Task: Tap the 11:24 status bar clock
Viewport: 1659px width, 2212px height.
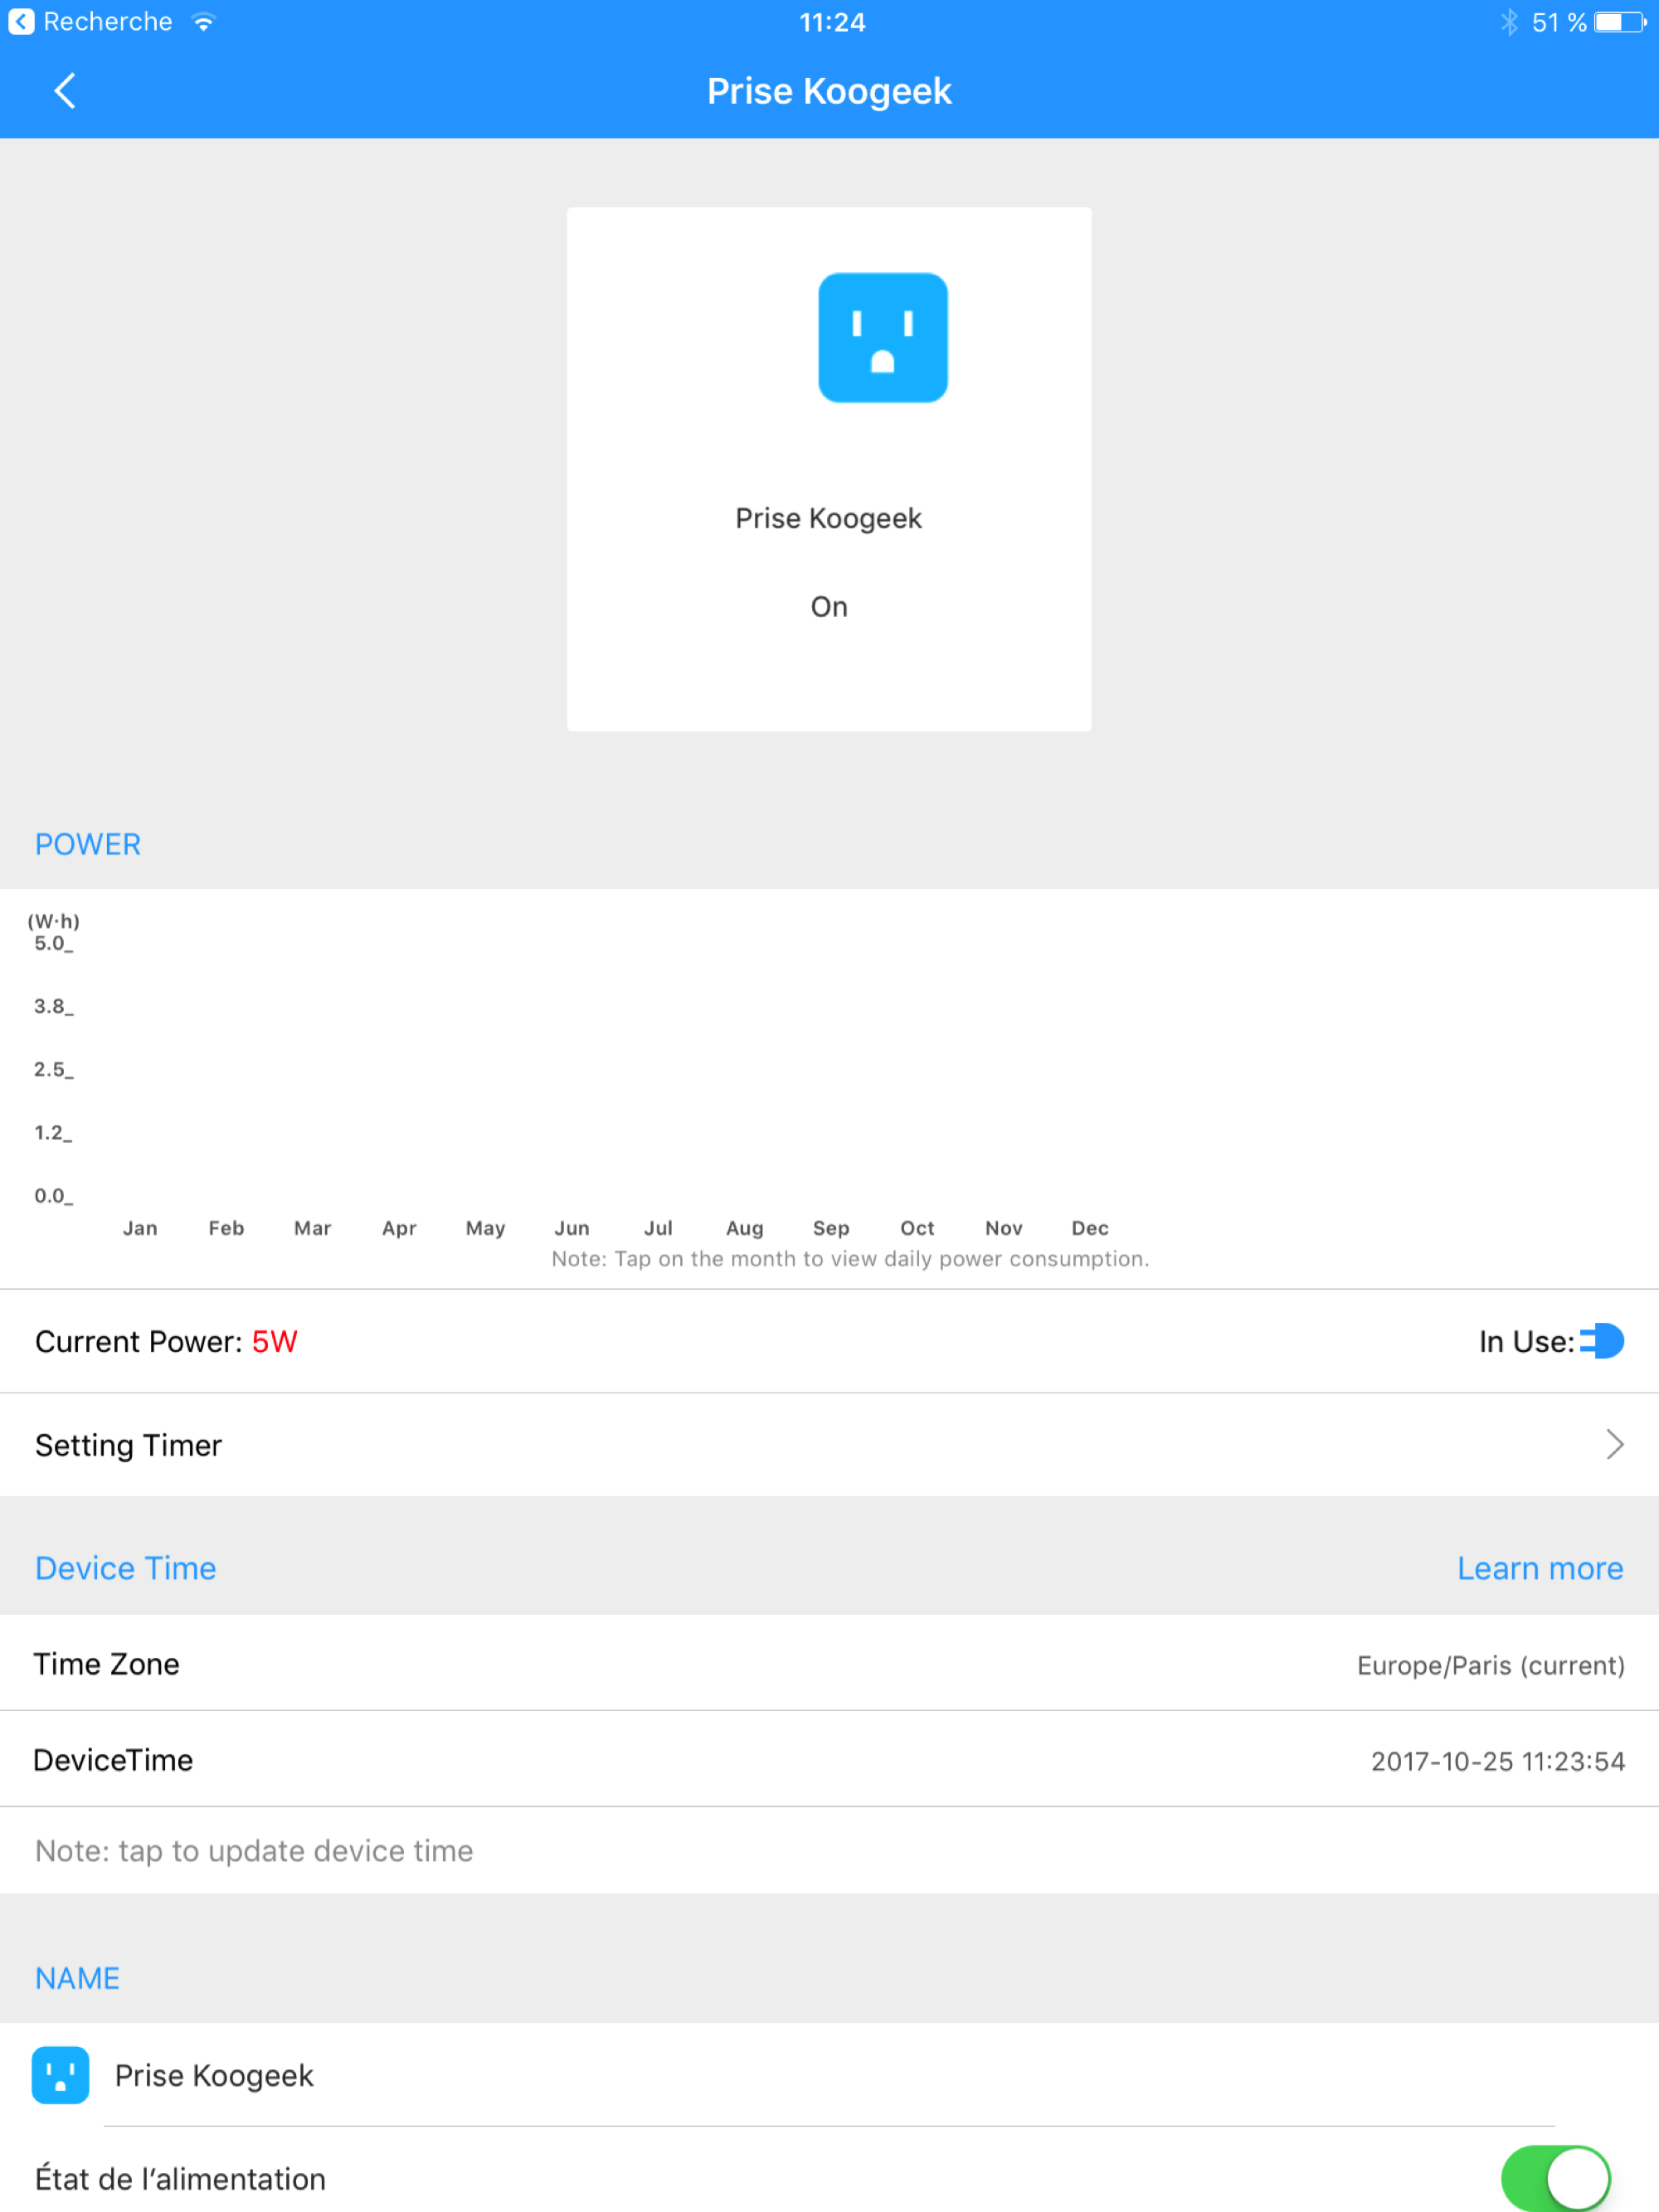Action: [832, 22]
